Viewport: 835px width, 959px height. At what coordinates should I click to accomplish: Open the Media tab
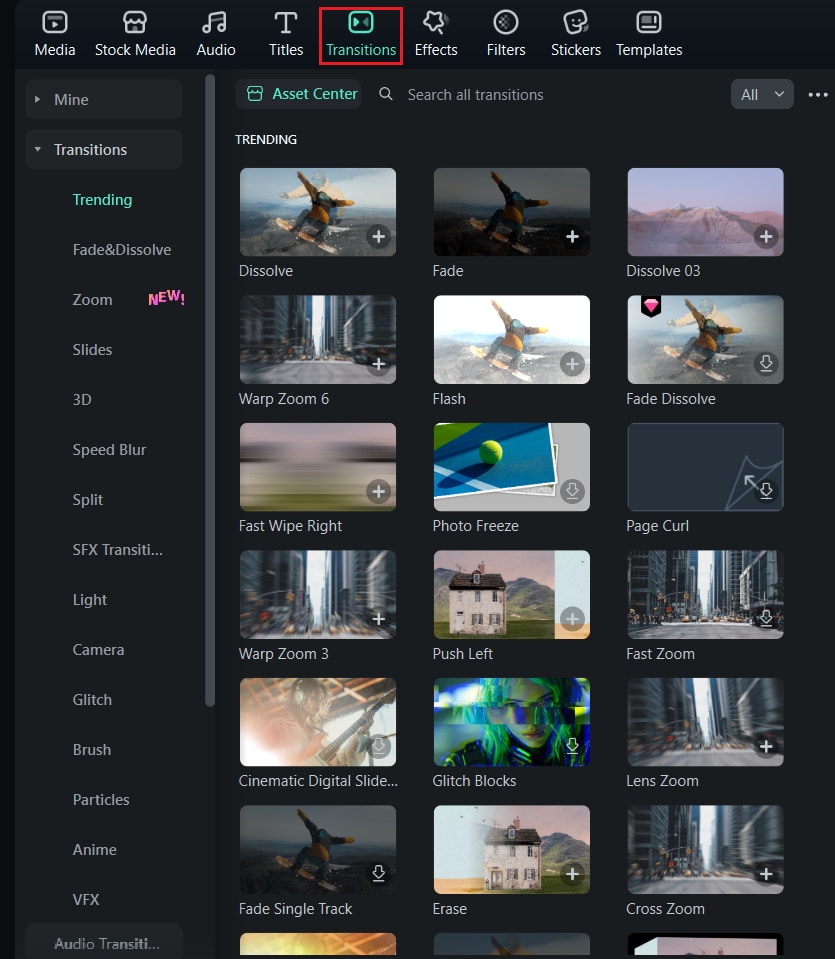coord(54,35)
